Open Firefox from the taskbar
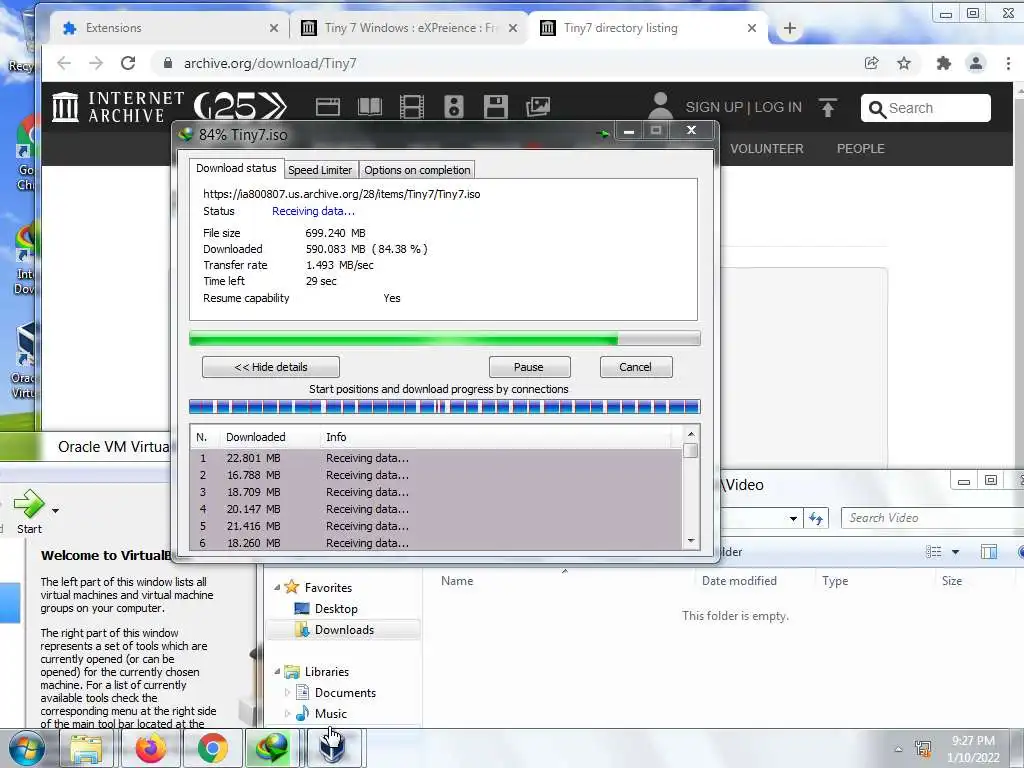Screen dimensions: 1024x768 pyautogui.click(x=151, y=748)
